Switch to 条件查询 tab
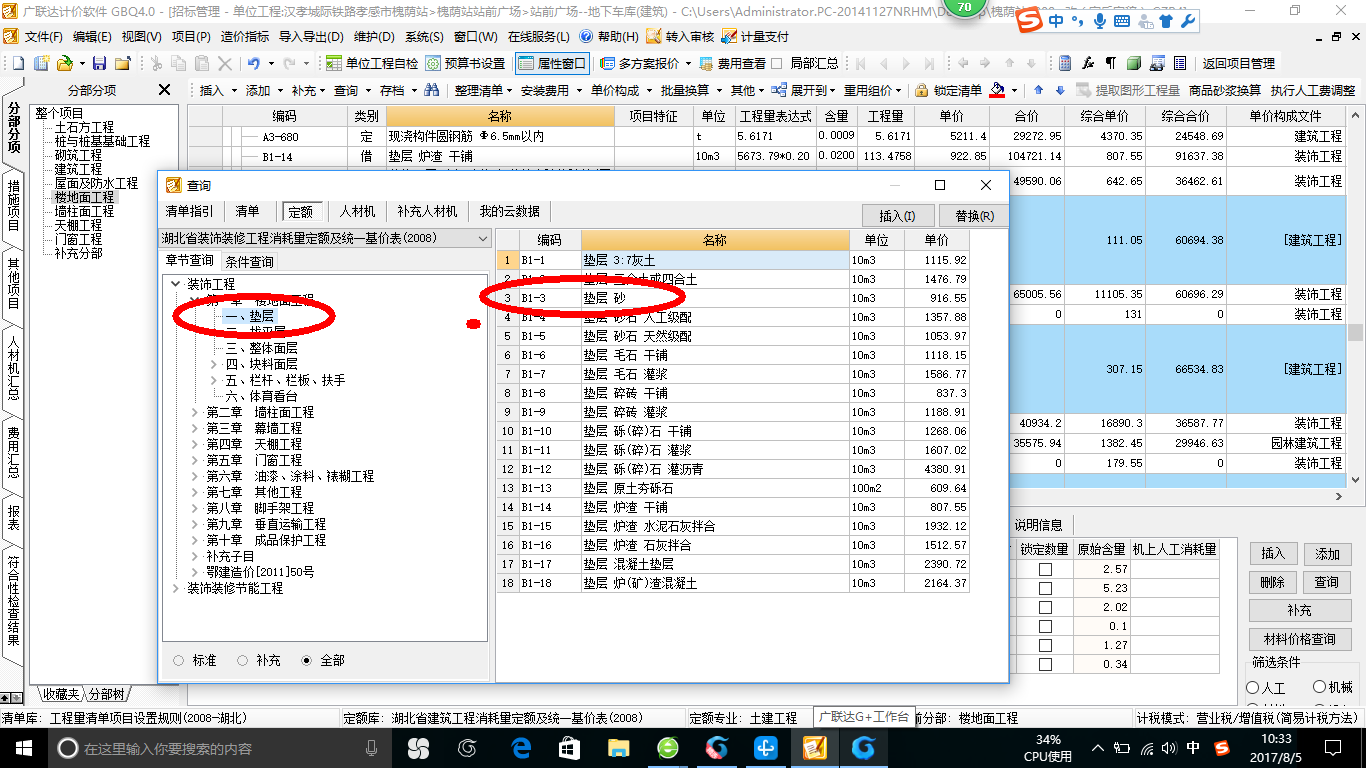Viewport: 1366px width, 768px height. pos(250,261)
